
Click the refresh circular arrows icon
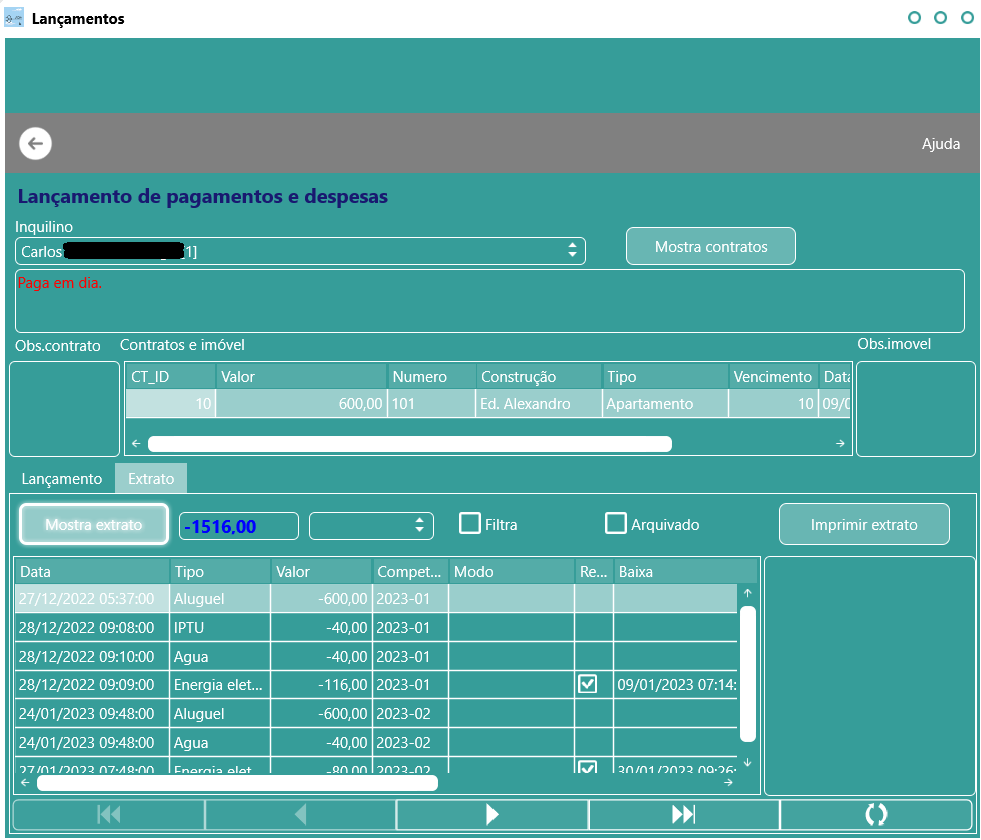(876, 814)
